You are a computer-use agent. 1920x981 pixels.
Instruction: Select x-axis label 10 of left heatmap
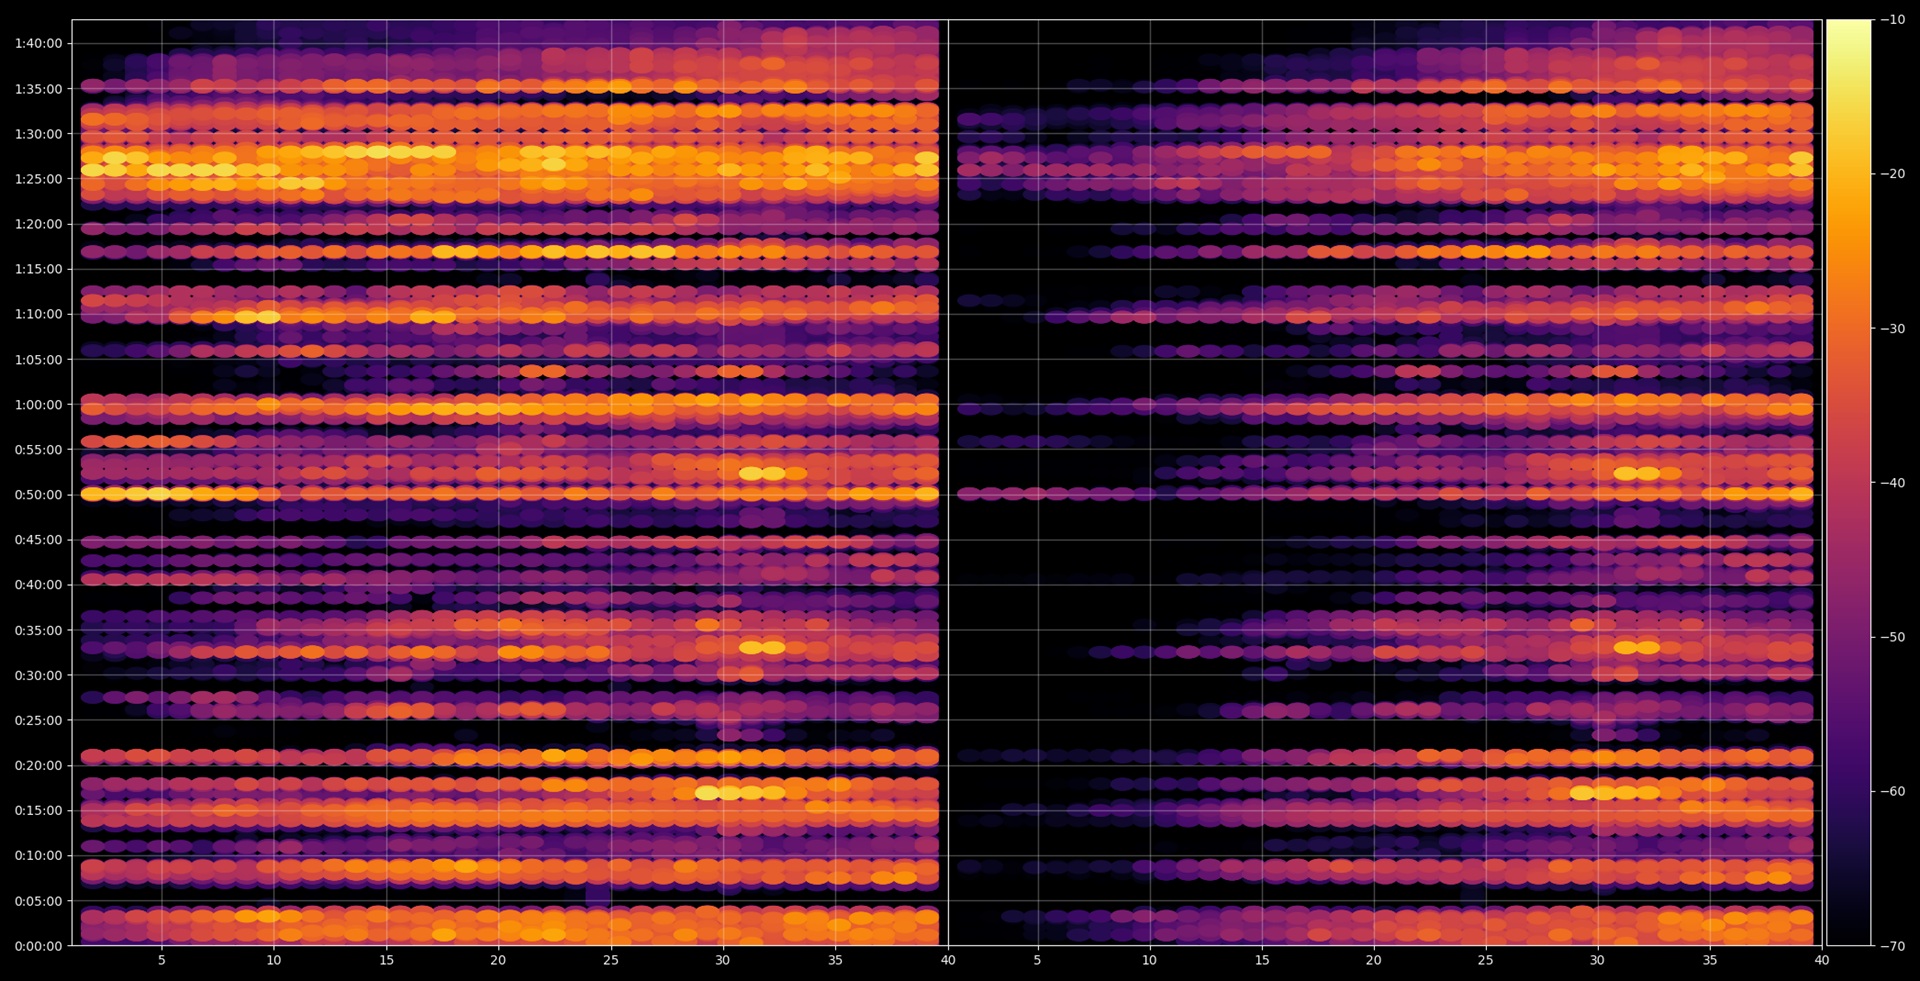[x=274, y=960]
